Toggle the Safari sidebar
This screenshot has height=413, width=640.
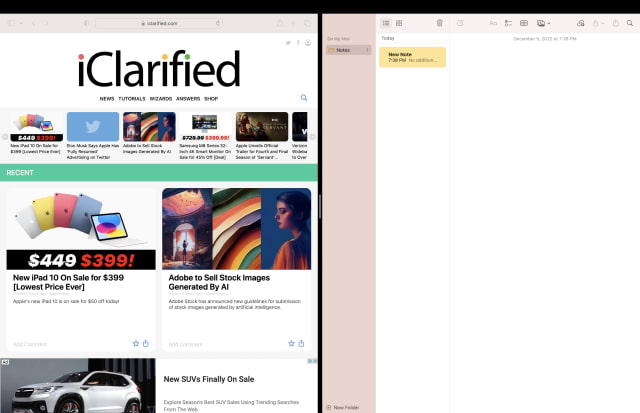[x=11, y=23]
